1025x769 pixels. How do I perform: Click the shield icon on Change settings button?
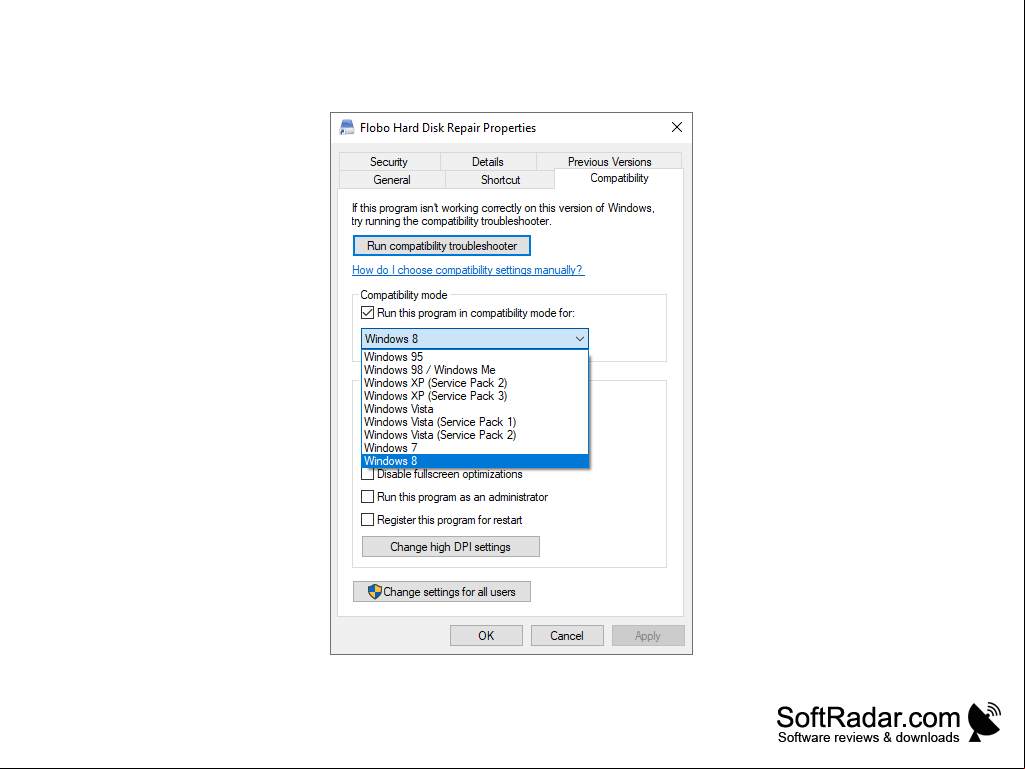[x=375, y=592]
